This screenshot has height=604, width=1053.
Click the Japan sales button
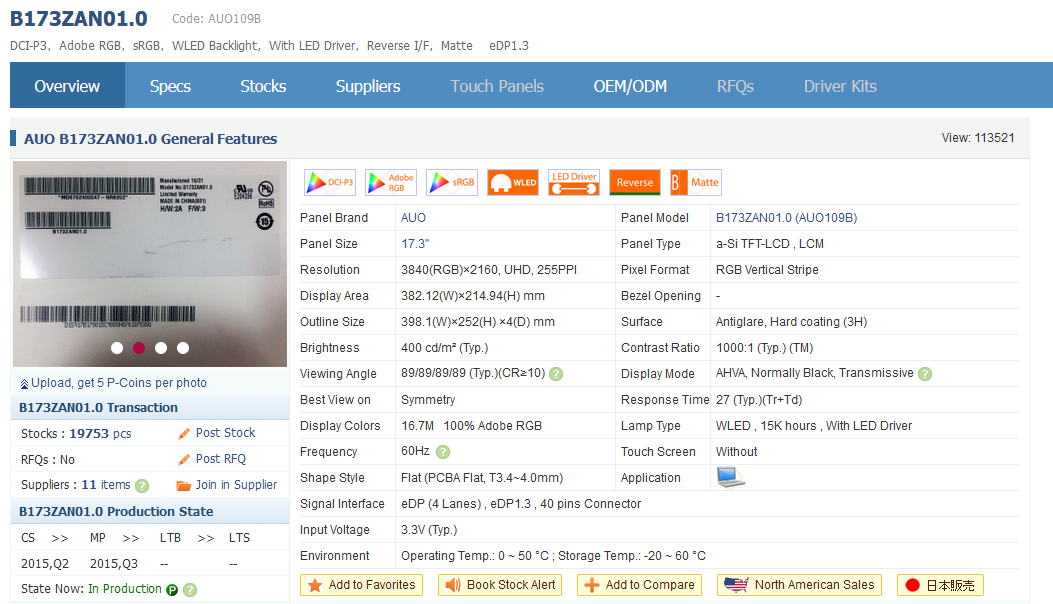tap(940, 585)
